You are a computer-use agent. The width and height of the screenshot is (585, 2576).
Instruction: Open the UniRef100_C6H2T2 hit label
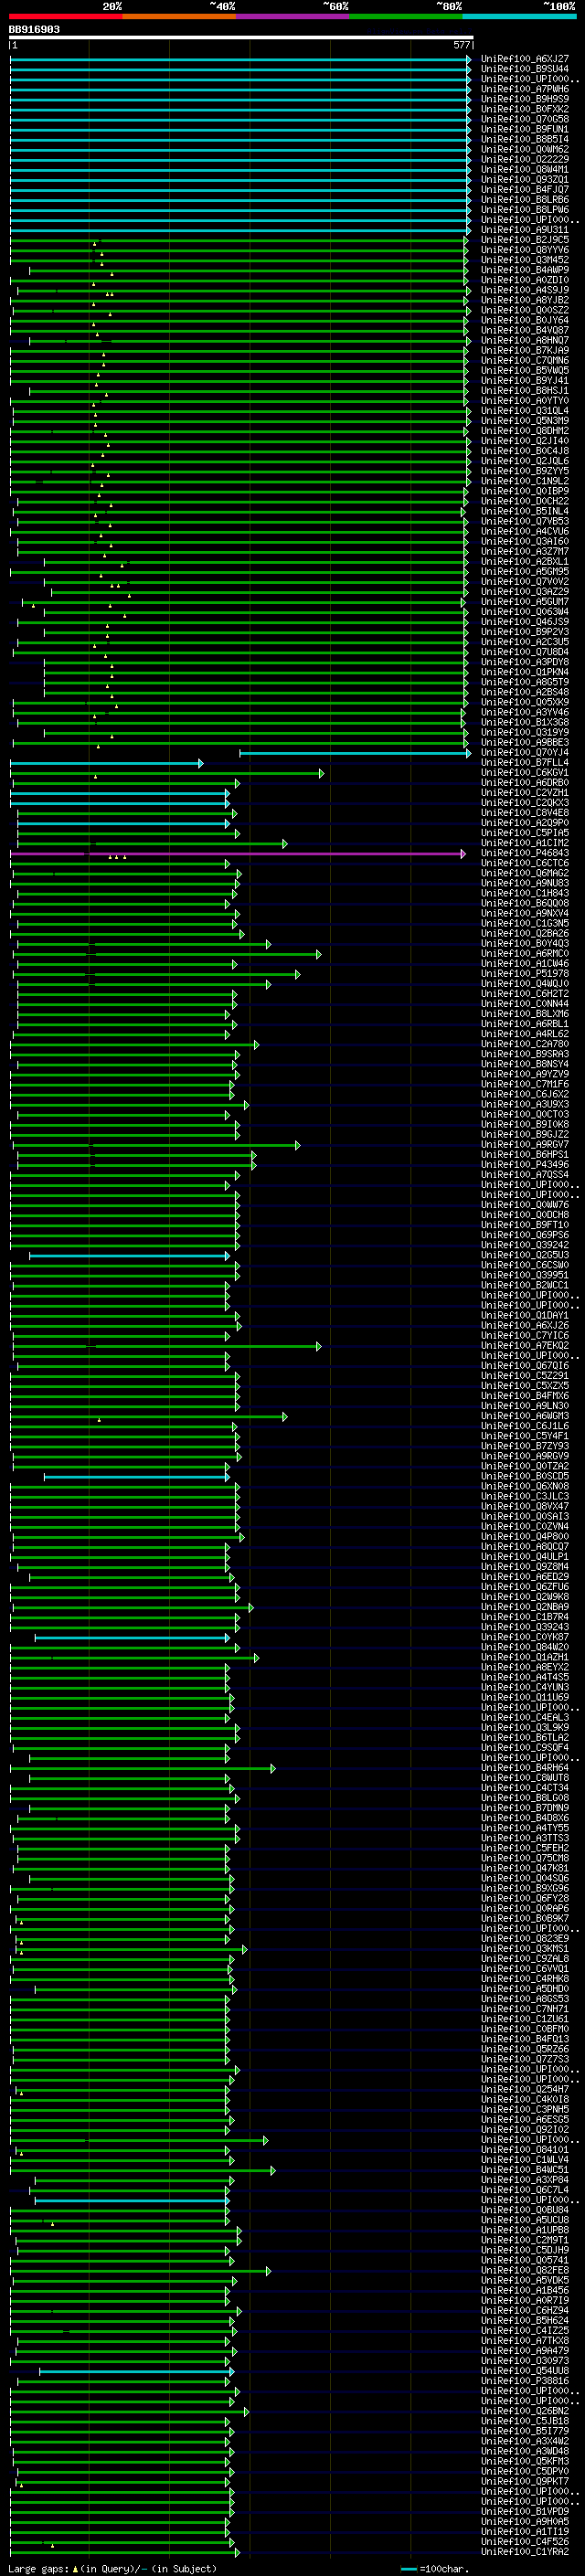(x=525, y=994)
